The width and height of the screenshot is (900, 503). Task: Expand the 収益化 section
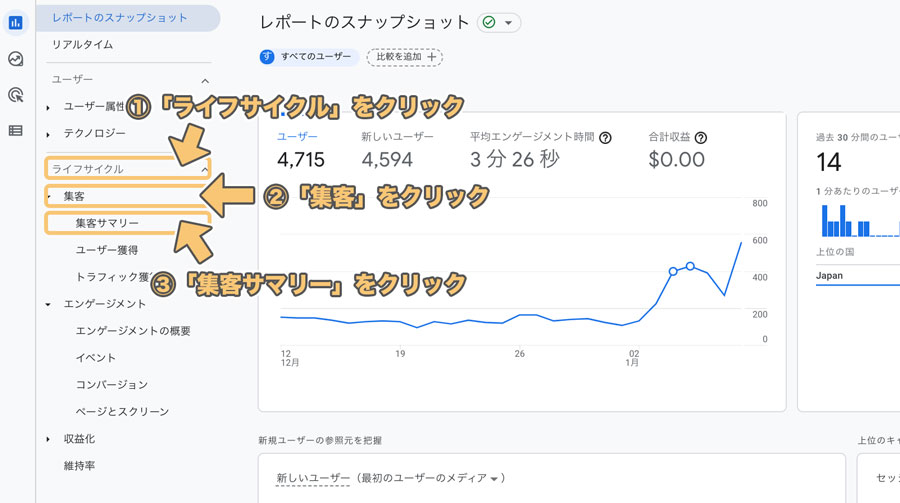(48, 439)
